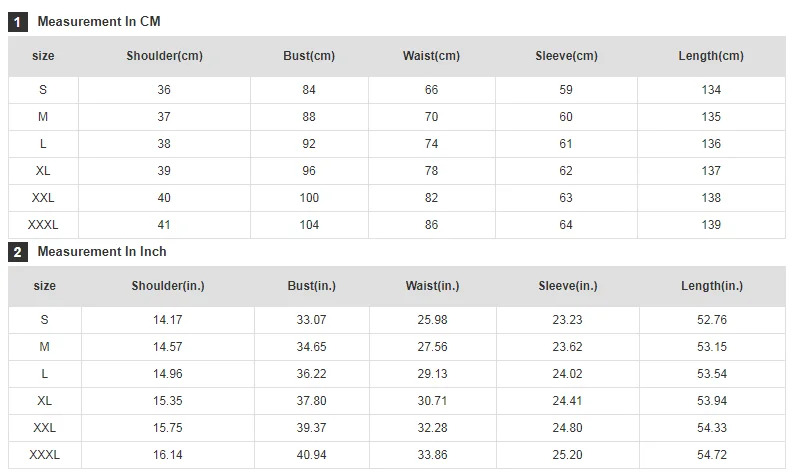Screen dimensions: 788x472
Task: Click the number 2 badge icon
Action: [x=18, y=252]
